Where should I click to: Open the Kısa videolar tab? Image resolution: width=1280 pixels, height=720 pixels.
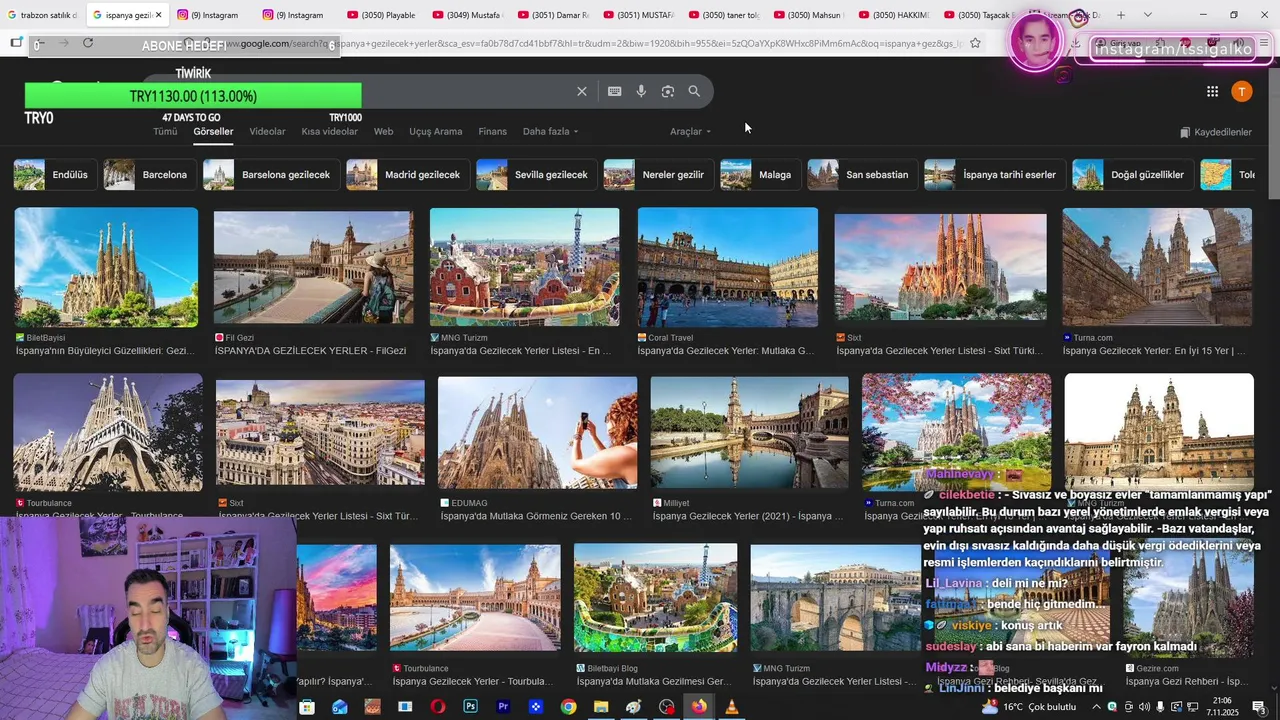pos(329,132)
